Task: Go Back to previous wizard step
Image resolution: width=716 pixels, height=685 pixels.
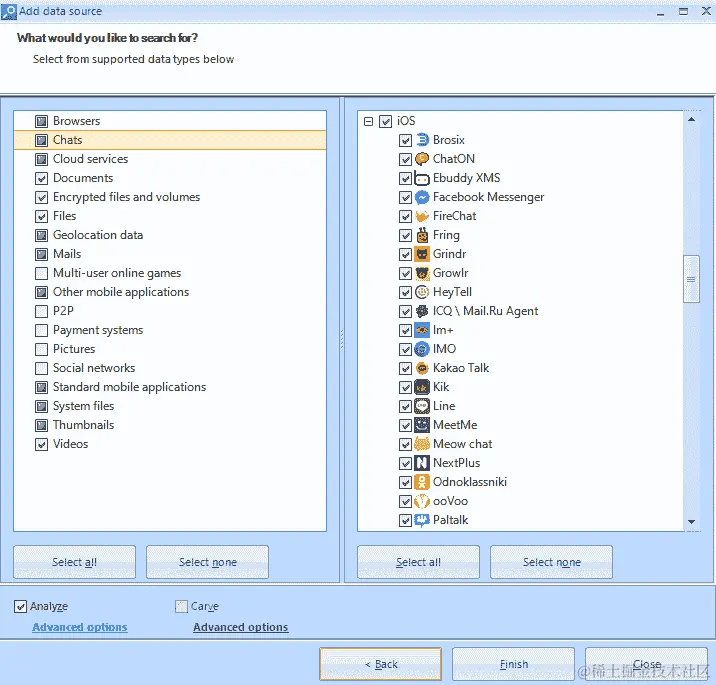Action: pos(381,664)
